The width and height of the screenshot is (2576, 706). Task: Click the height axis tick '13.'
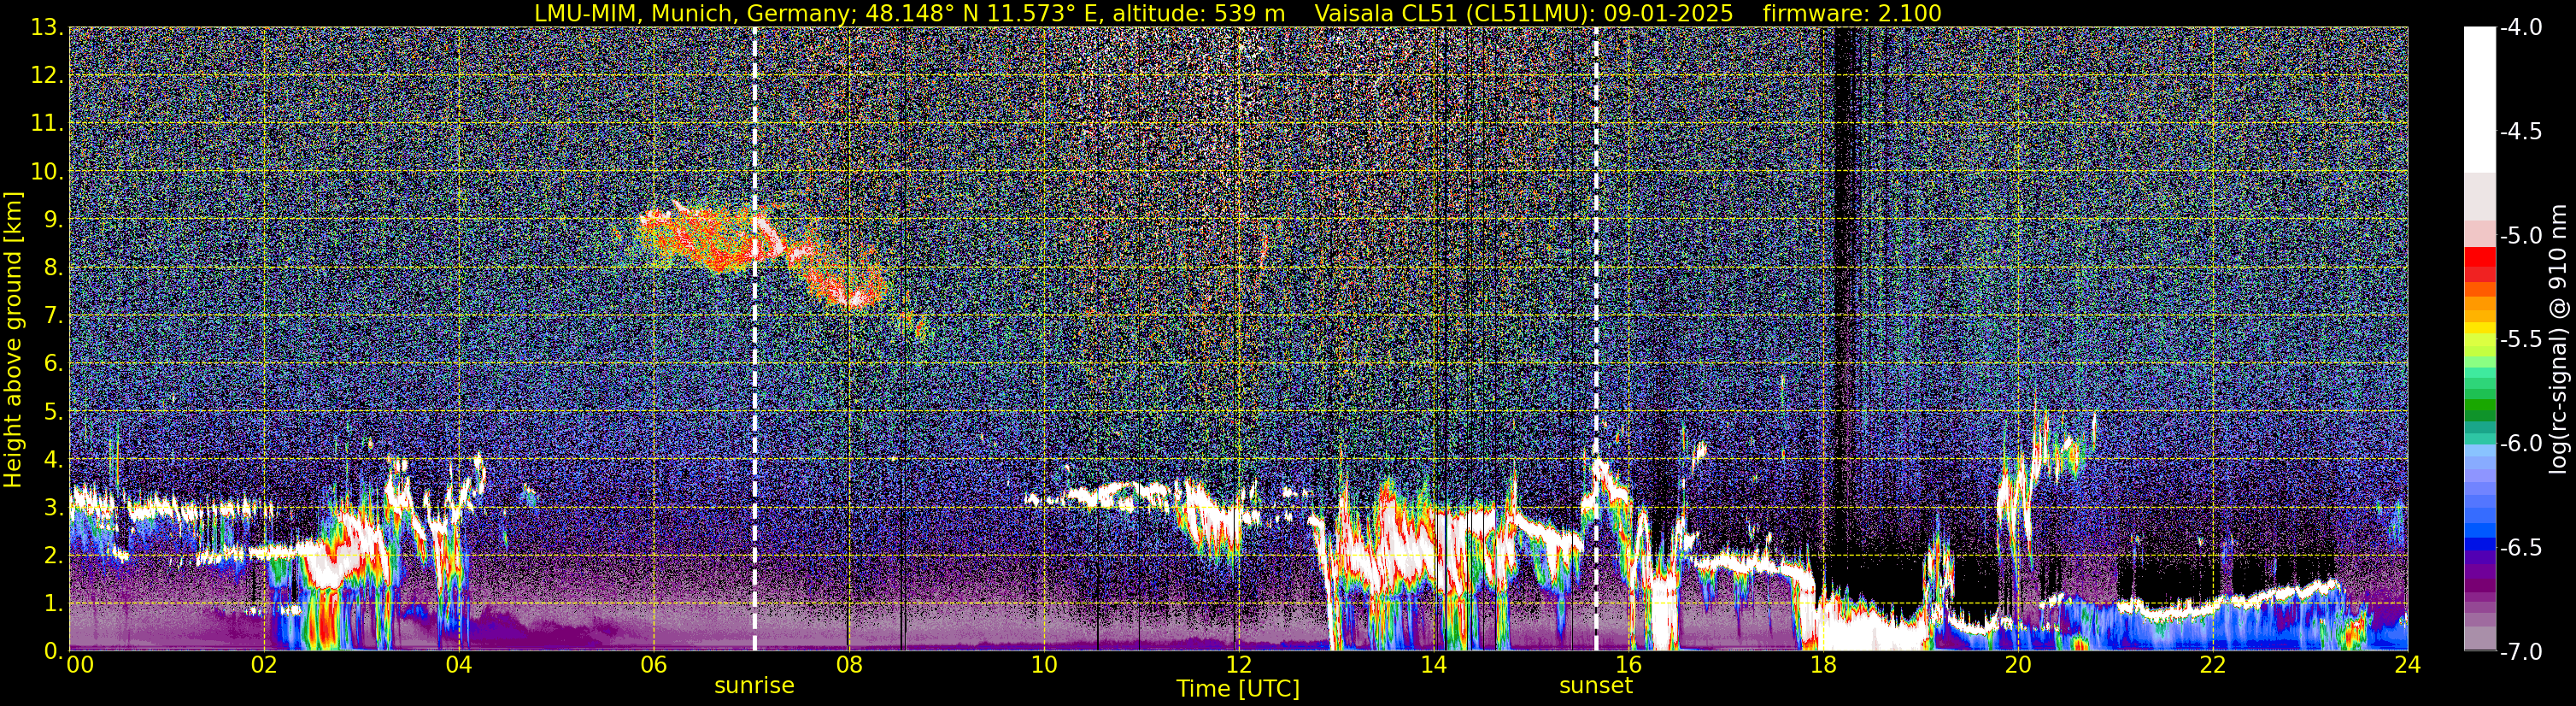coord(47,28)
